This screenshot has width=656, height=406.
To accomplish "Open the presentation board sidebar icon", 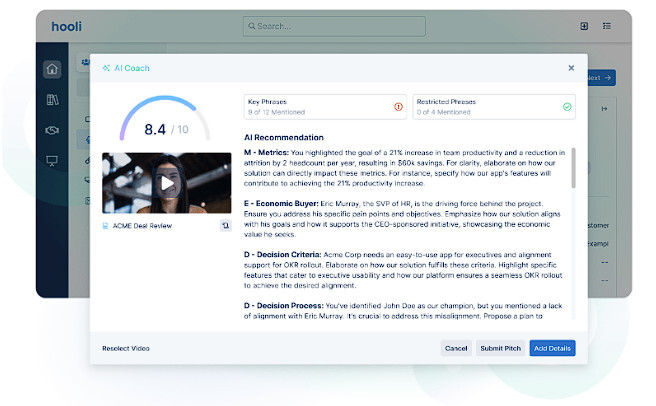I will click(52, 161).
